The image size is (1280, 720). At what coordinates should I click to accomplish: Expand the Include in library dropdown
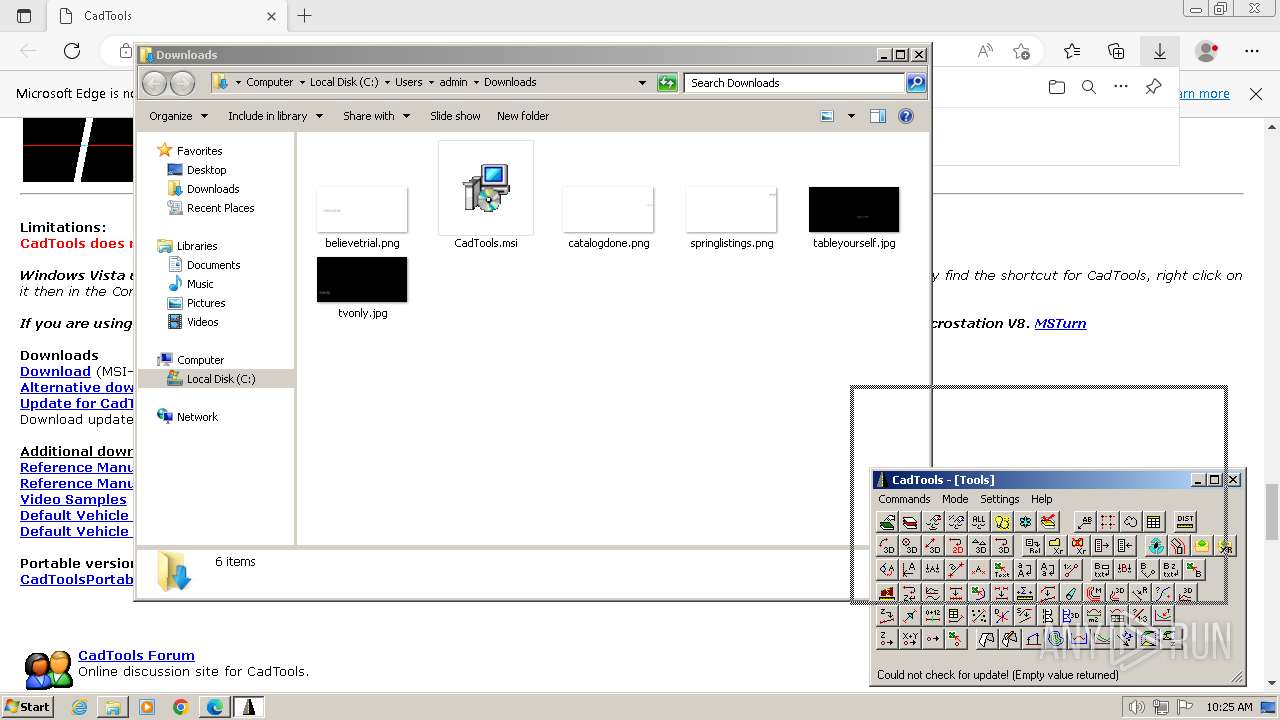point(275,116)
